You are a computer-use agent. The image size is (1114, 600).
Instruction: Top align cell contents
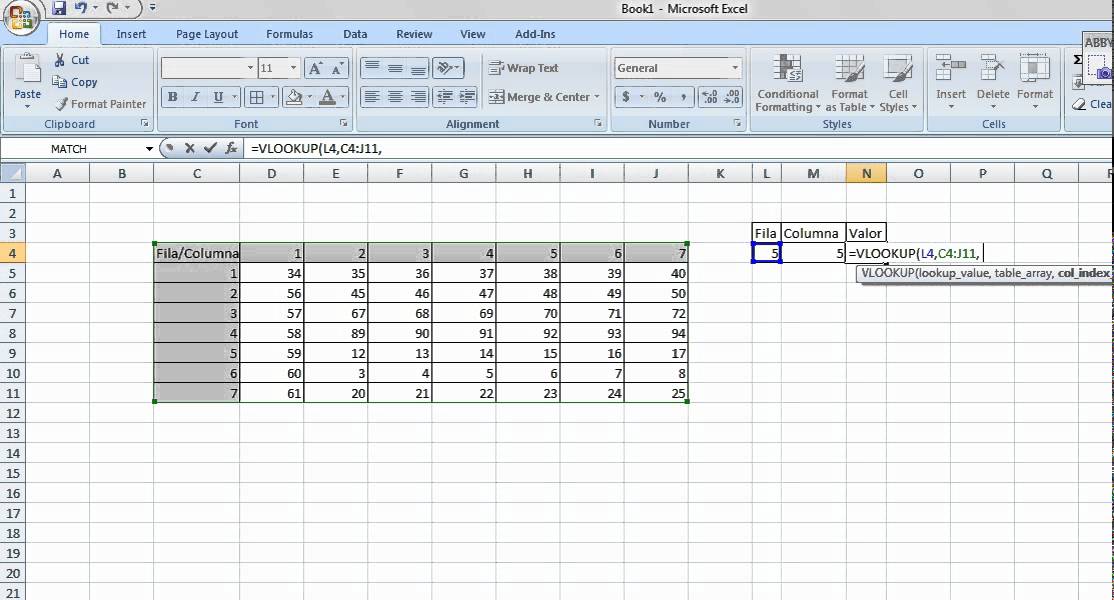point(372,68)
